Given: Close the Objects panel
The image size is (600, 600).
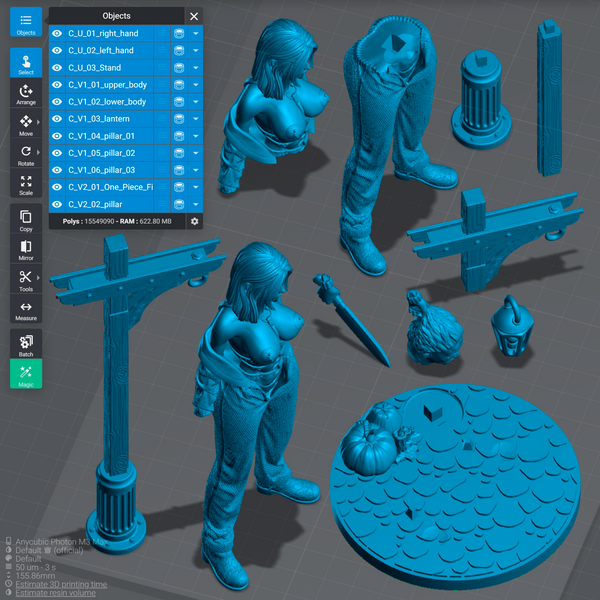Looking at the screenshot, I should pos(194,16).
